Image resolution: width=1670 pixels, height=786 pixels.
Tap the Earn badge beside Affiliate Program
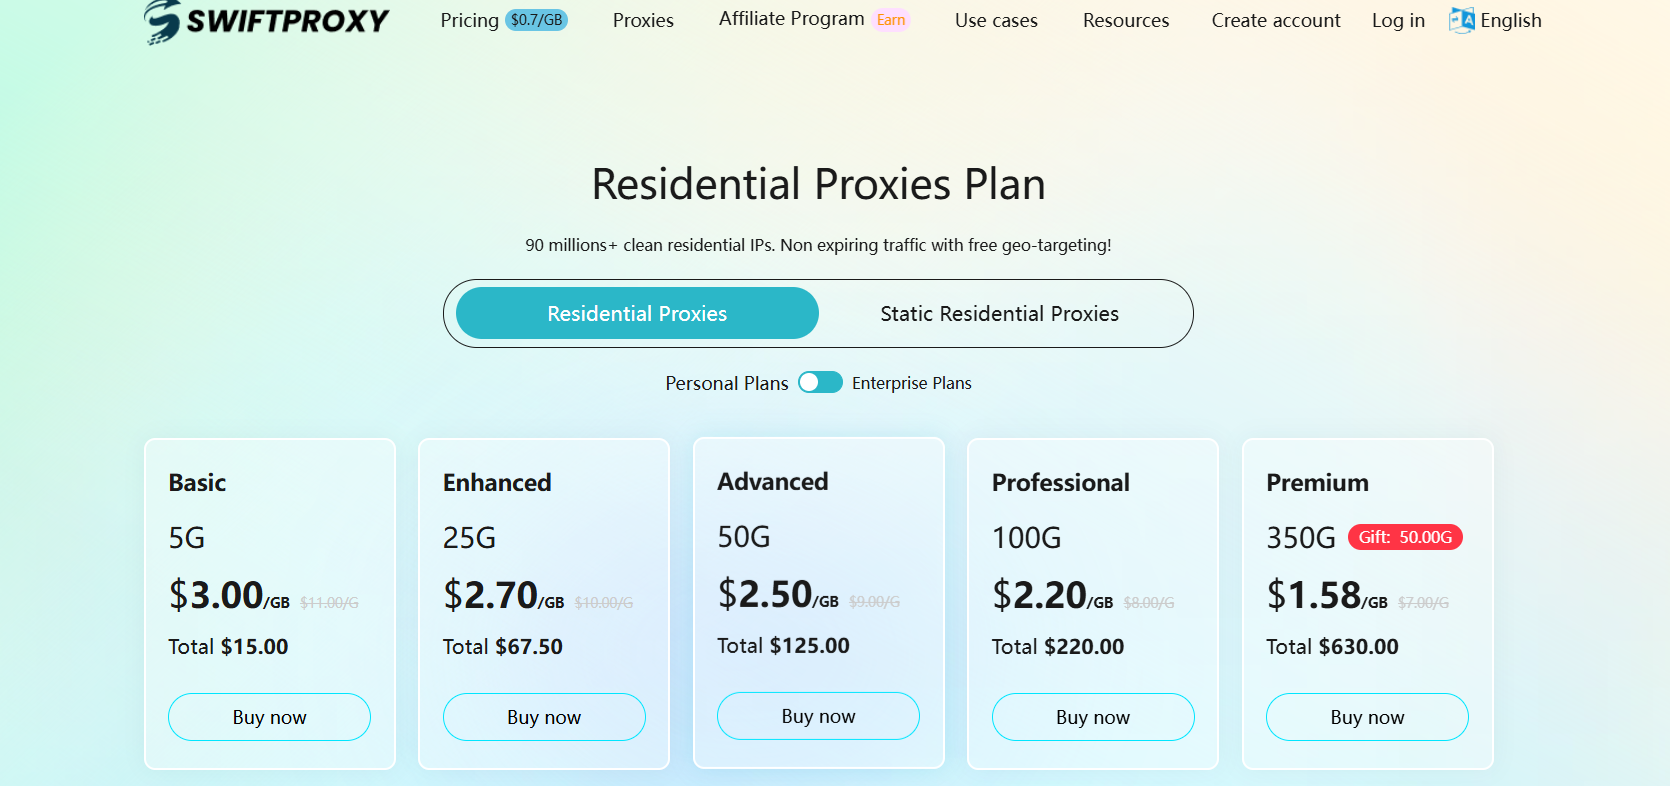(x=891, y=20)
